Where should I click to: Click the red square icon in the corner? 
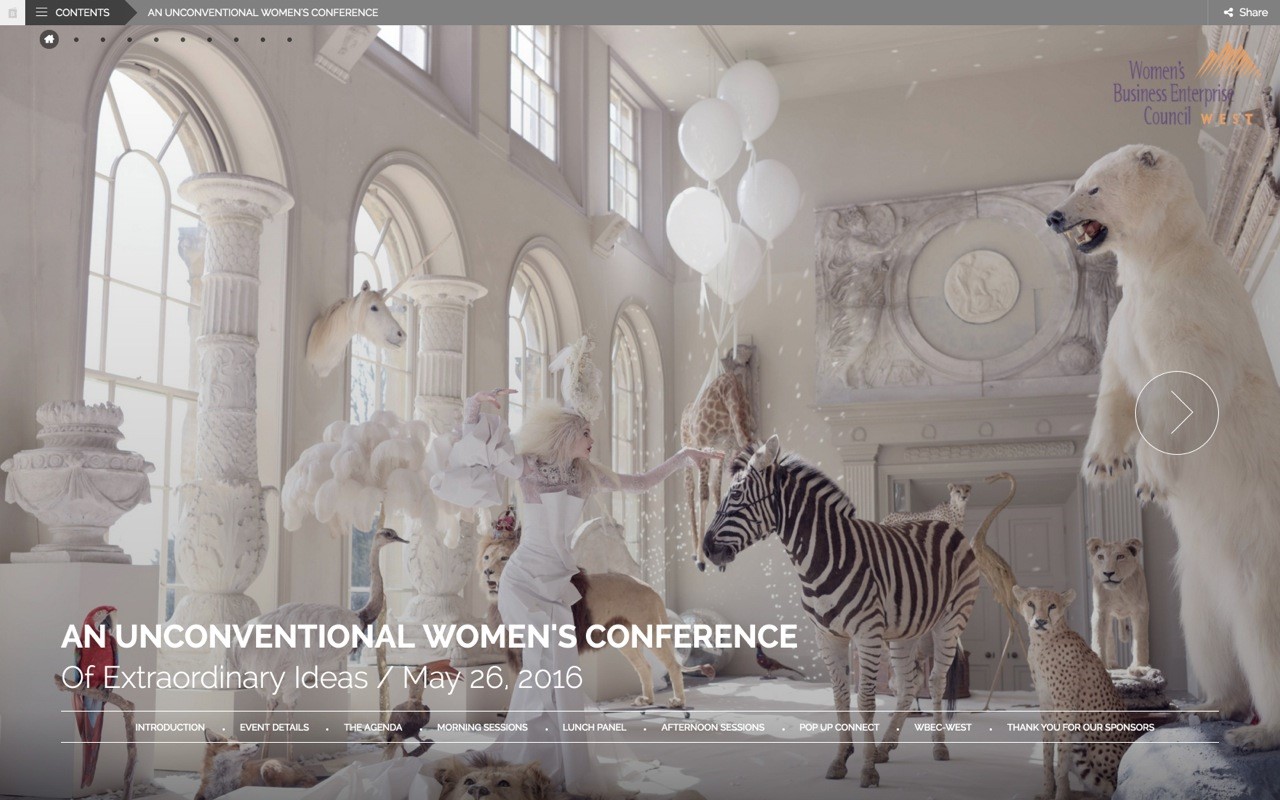coord(13,12)
